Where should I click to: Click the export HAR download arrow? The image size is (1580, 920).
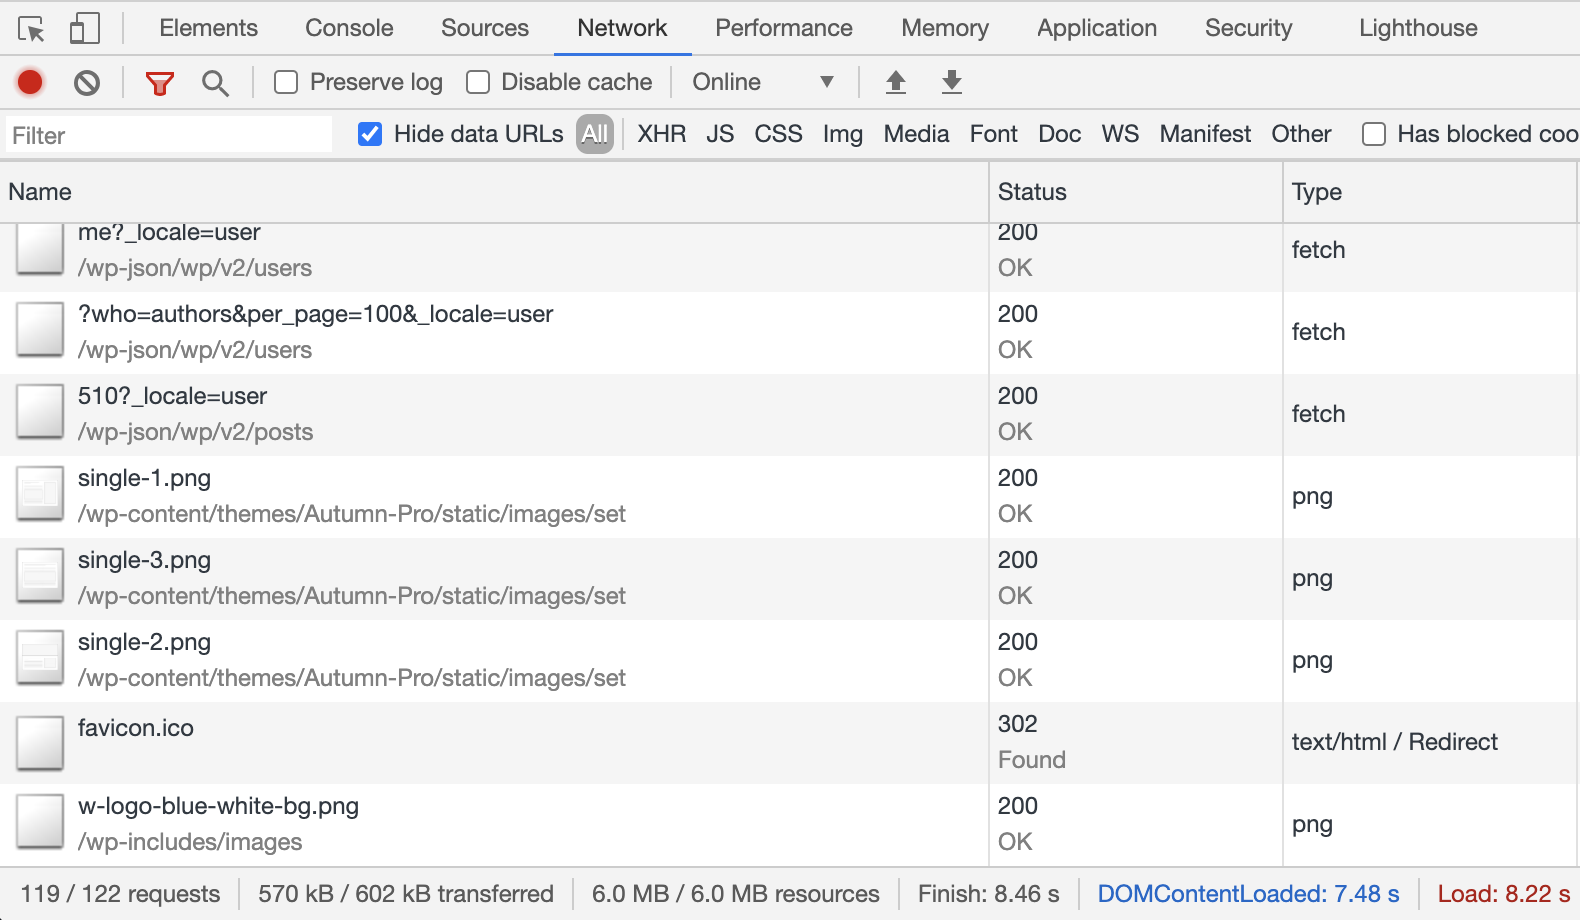[x=952, y=82]
